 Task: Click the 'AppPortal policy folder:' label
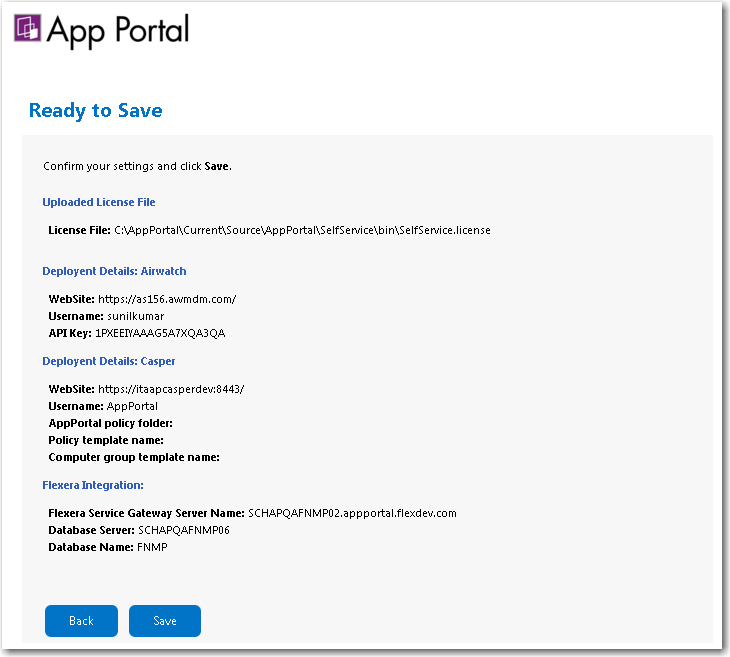[110, 423]
